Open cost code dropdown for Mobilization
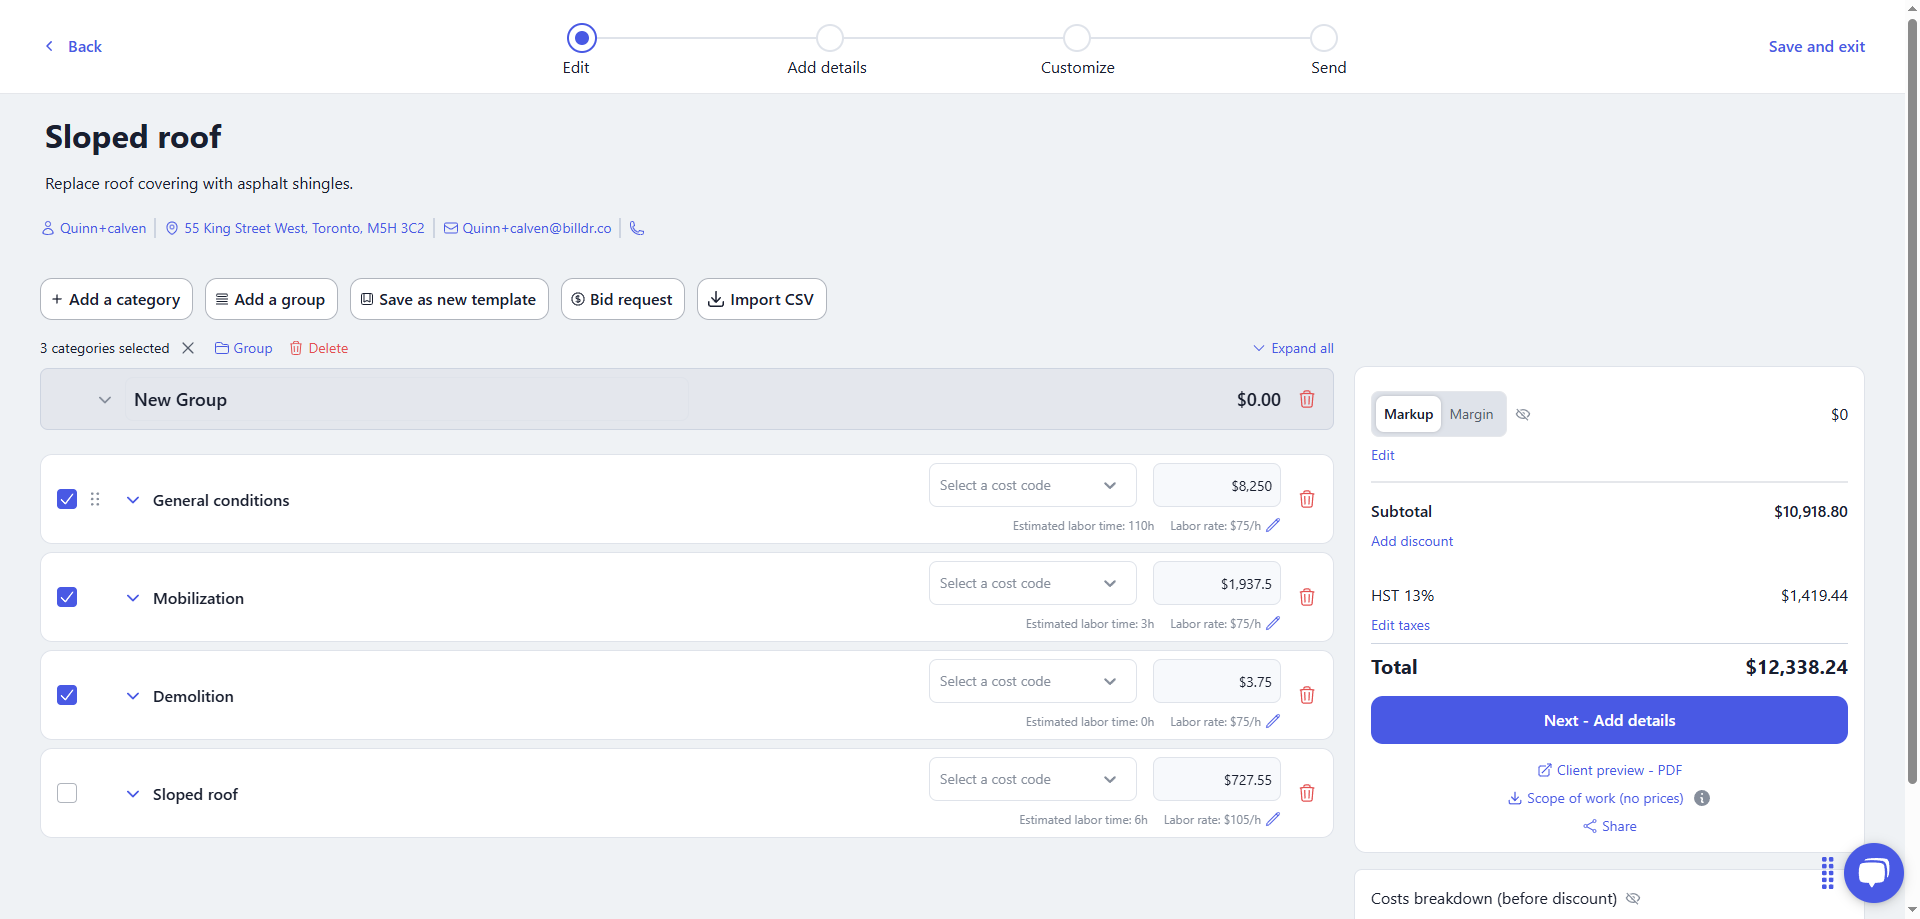The height and width of the screenshot is (919, 1920). click(1032, 583)
